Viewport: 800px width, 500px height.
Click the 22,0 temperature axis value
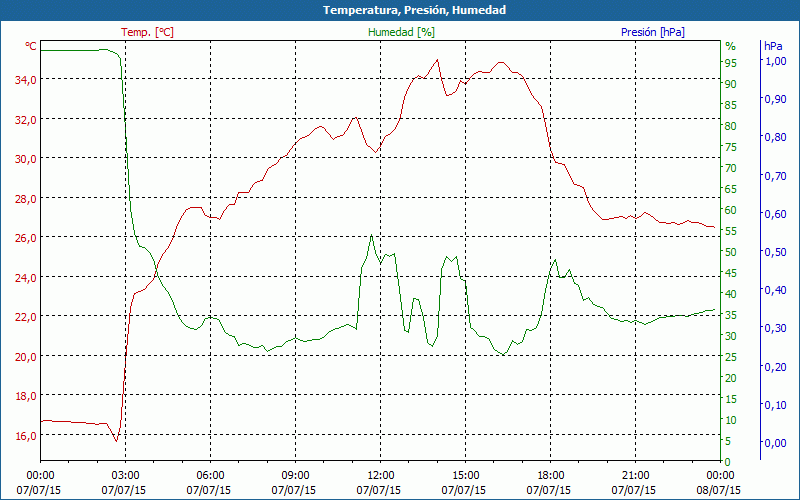26,317
